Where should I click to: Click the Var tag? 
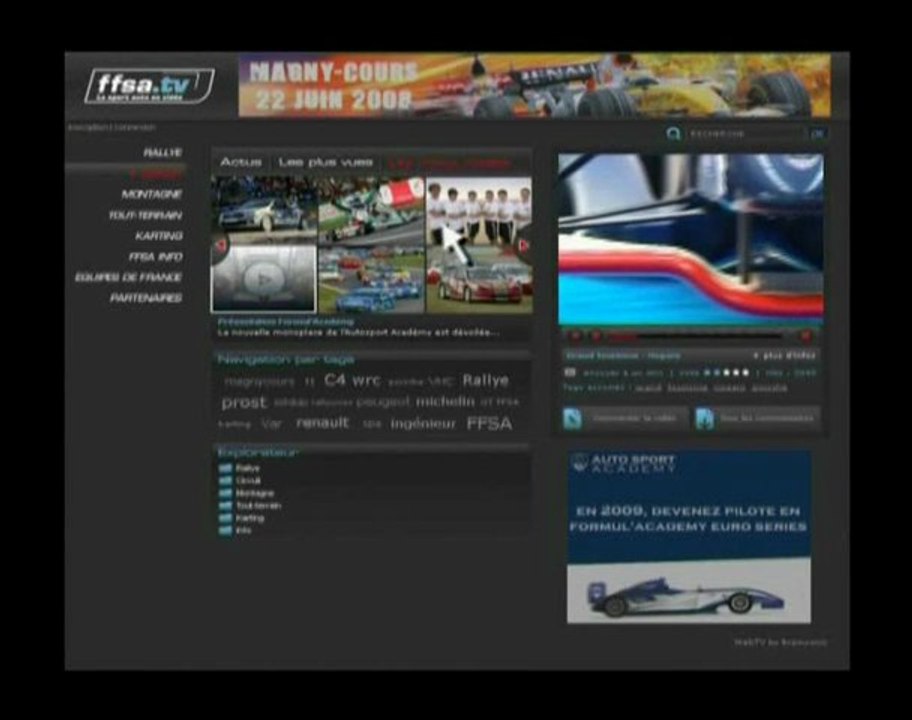click(x=272, y=424)
